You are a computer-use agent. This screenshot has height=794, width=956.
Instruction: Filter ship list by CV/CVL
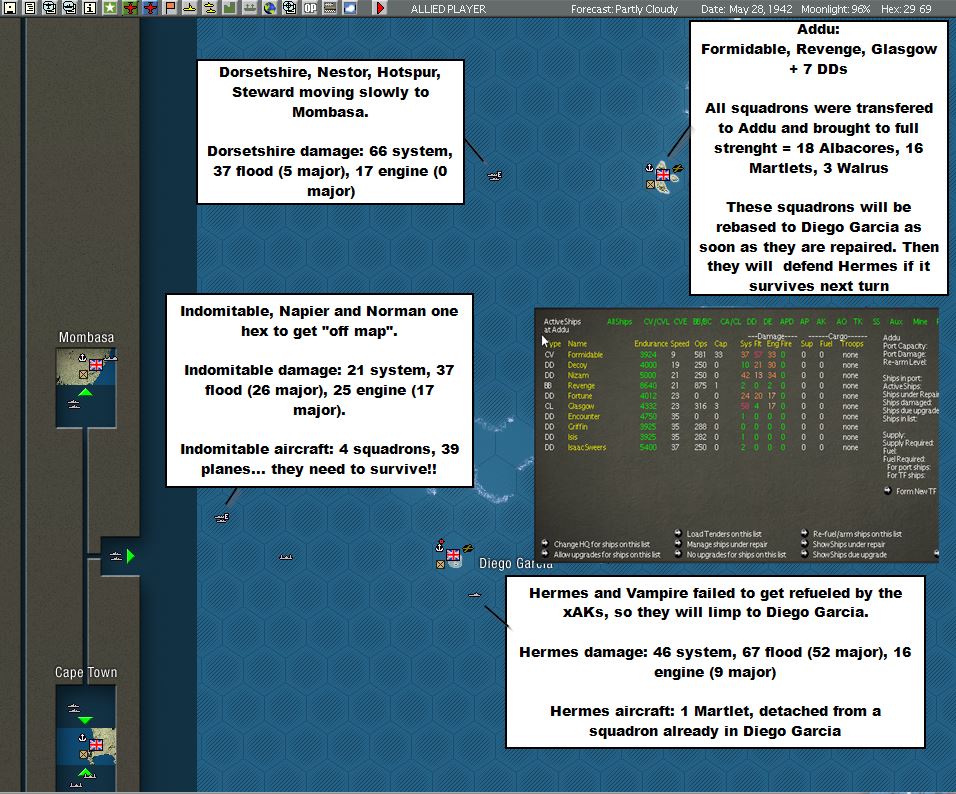pos(656,322)
